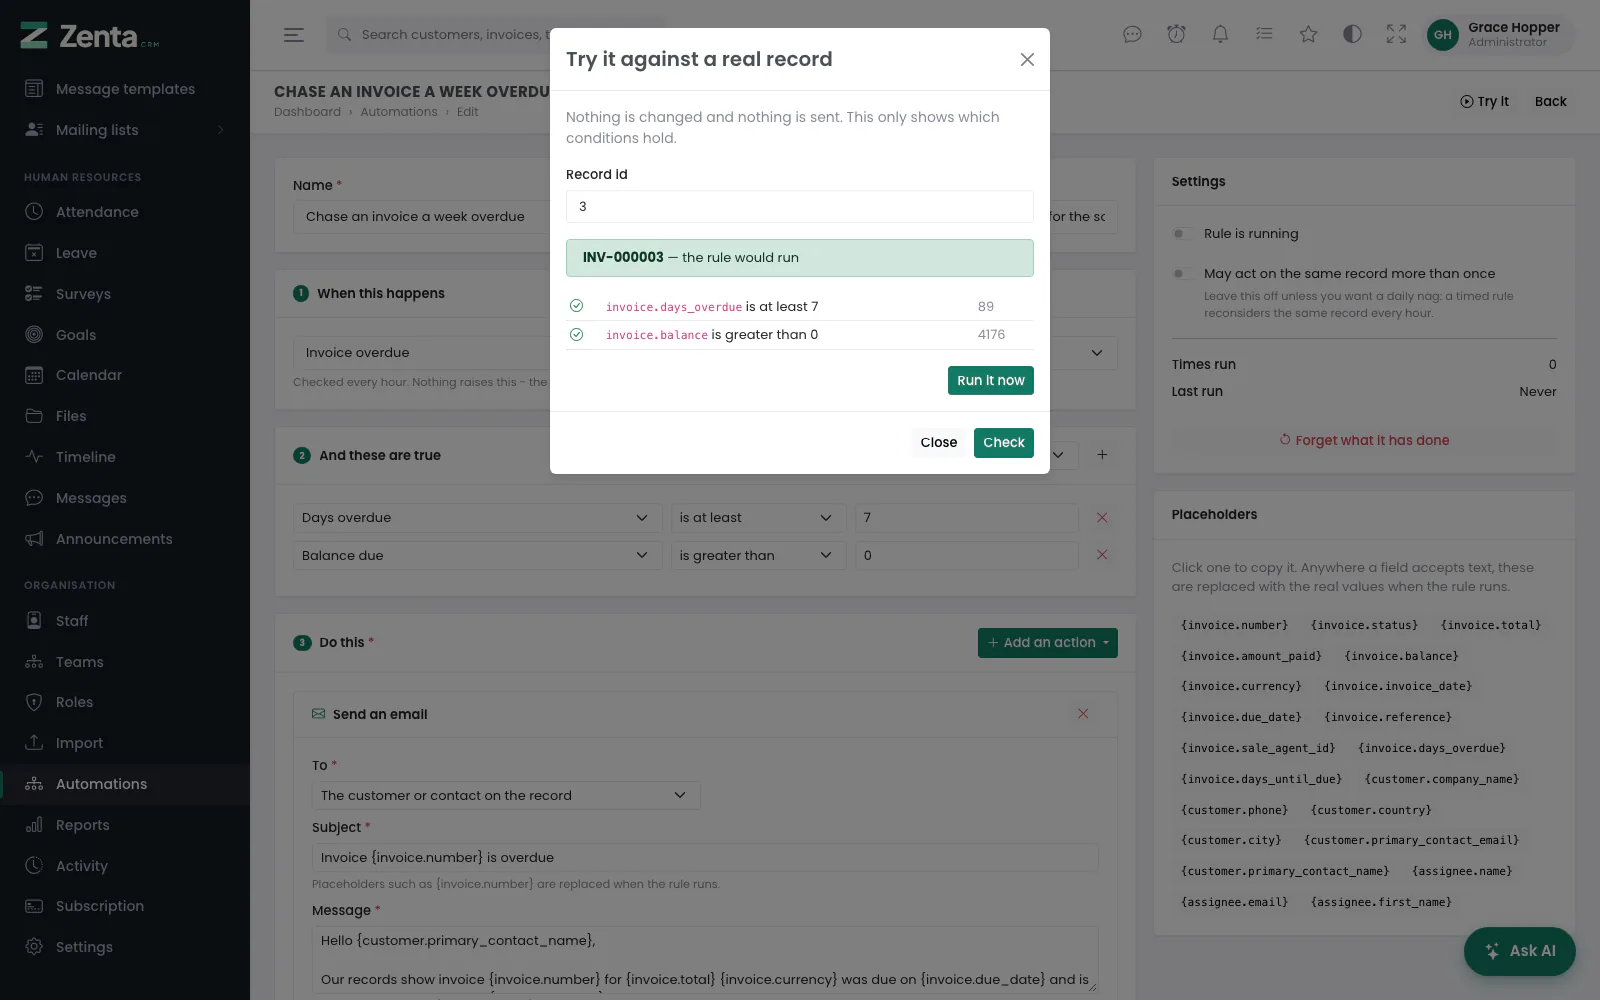Click the fullscreen expand icon

(1396, 35)
